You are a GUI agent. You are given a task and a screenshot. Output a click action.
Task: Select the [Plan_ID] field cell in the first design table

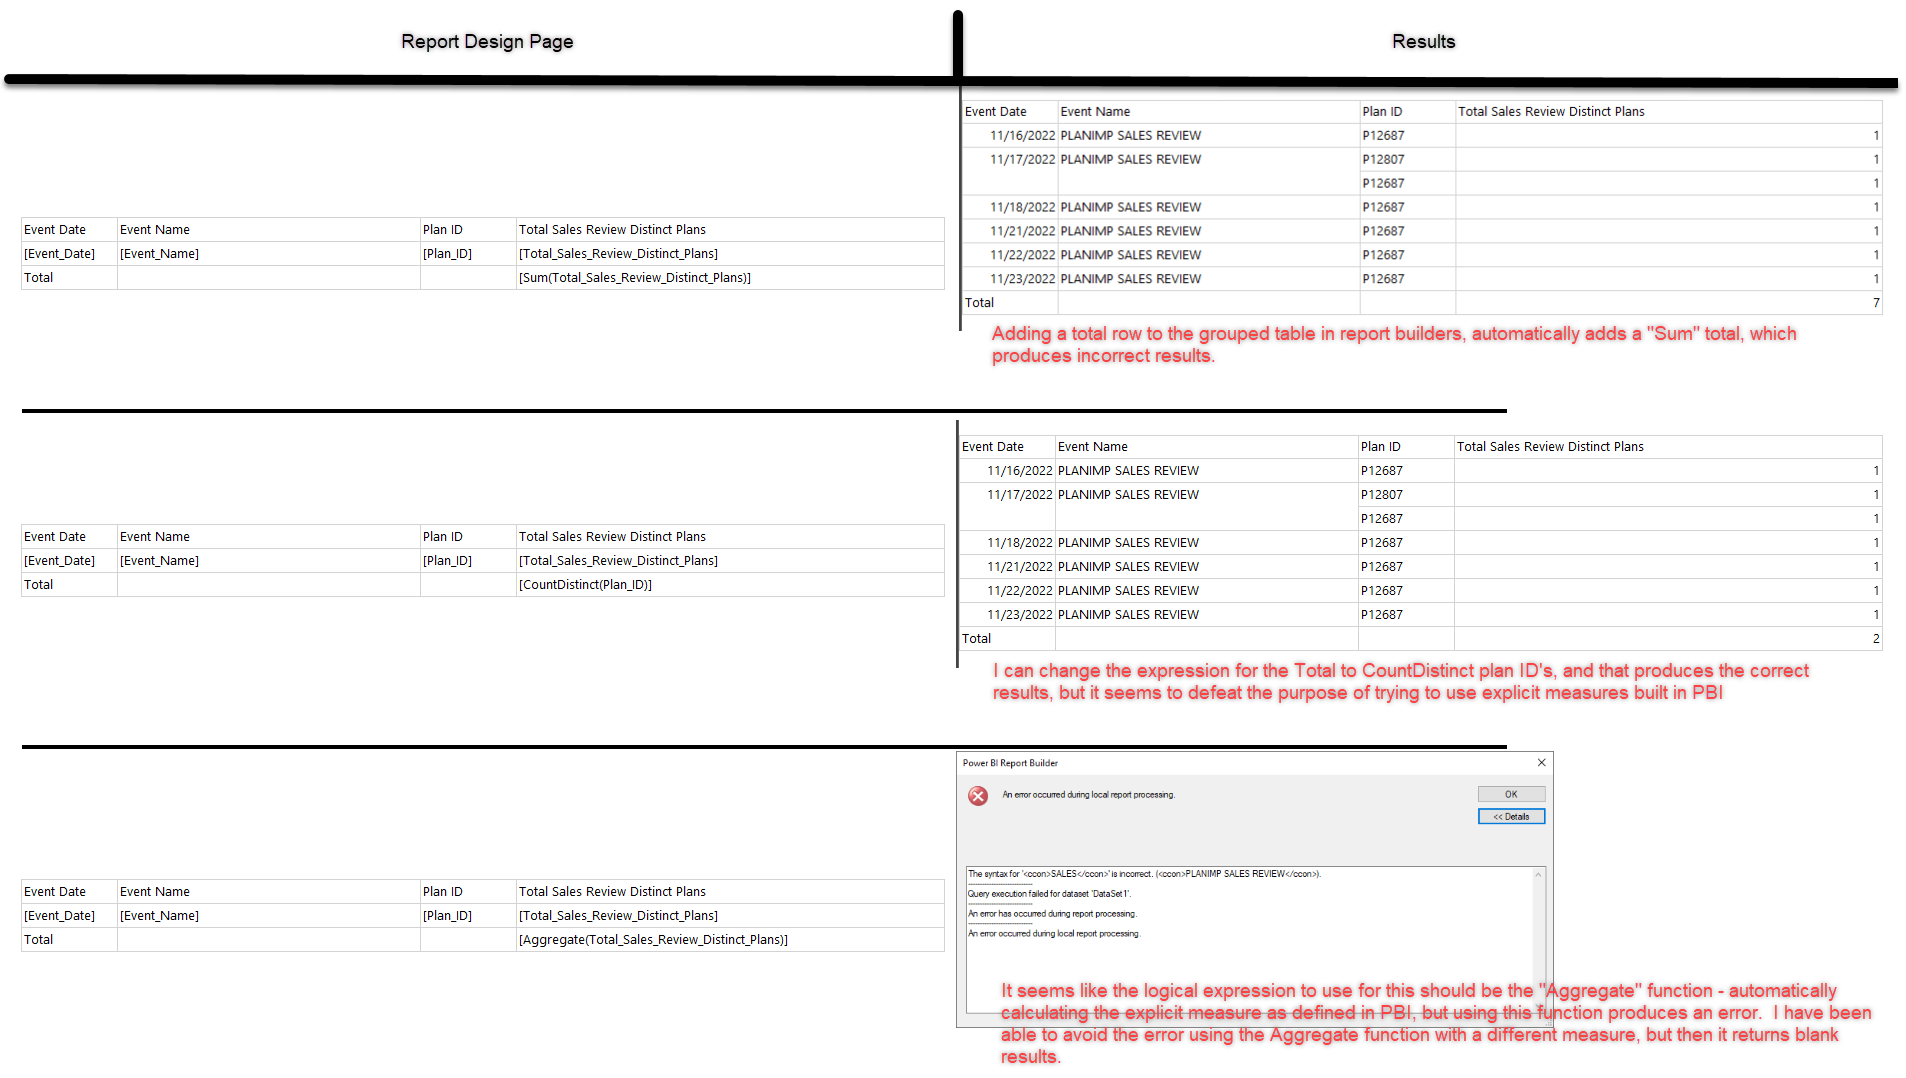click(x=448, y=253)
